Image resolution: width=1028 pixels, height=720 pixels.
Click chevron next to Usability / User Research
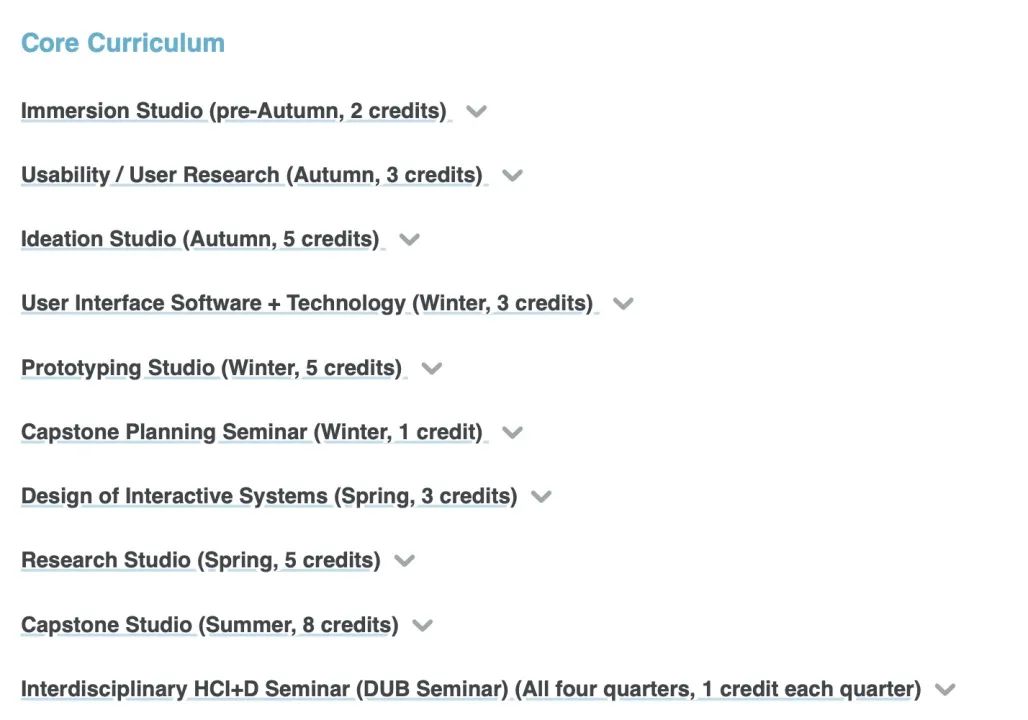click(x=512, y=176)
